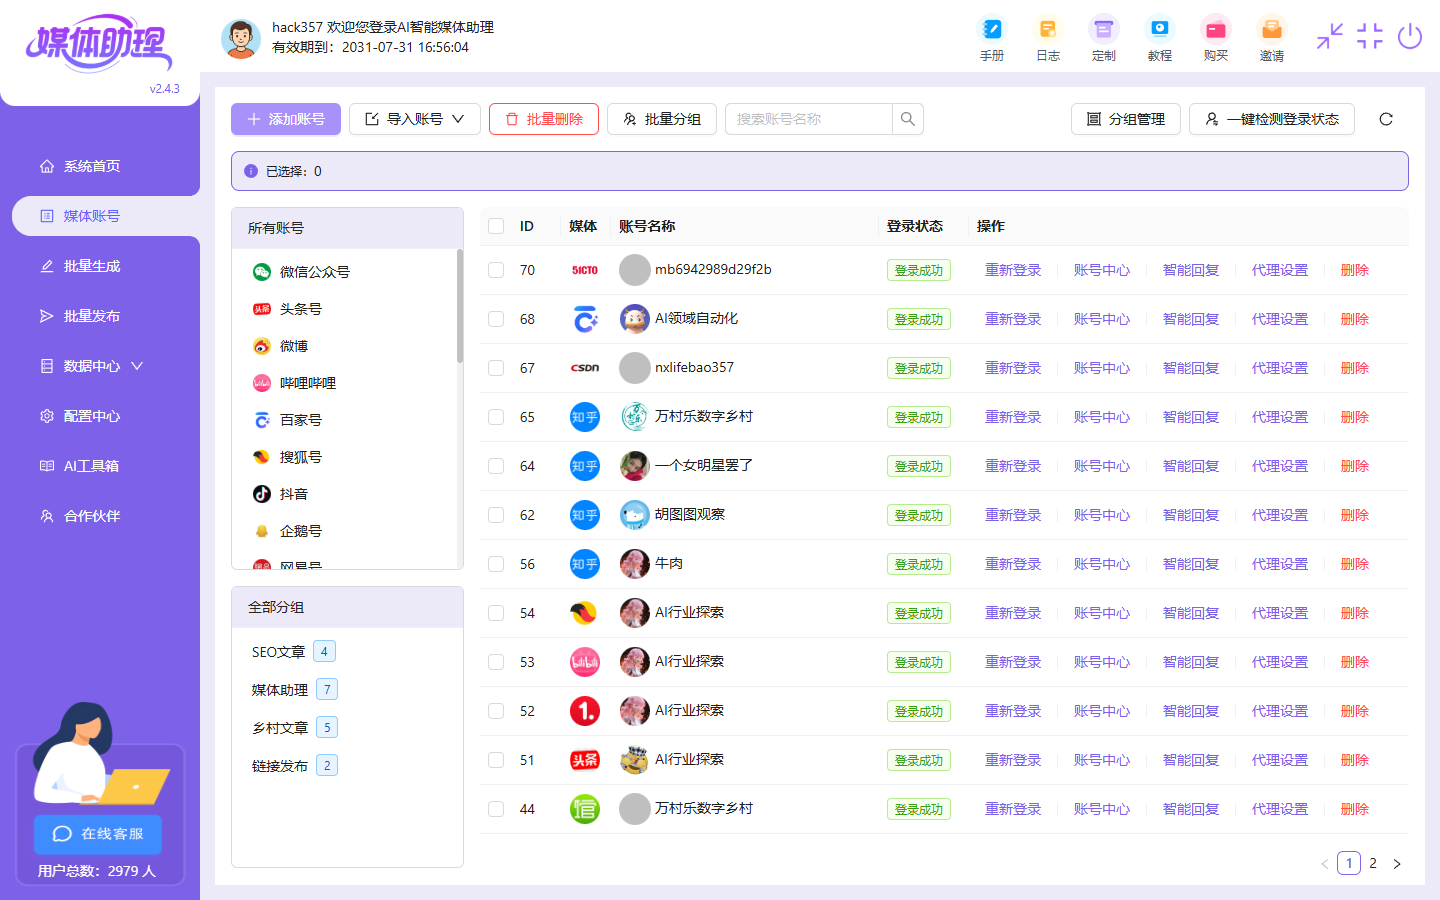Check the checkbox for account ID 68
This screenshot has width=1440, height=900.
[496, 319]
